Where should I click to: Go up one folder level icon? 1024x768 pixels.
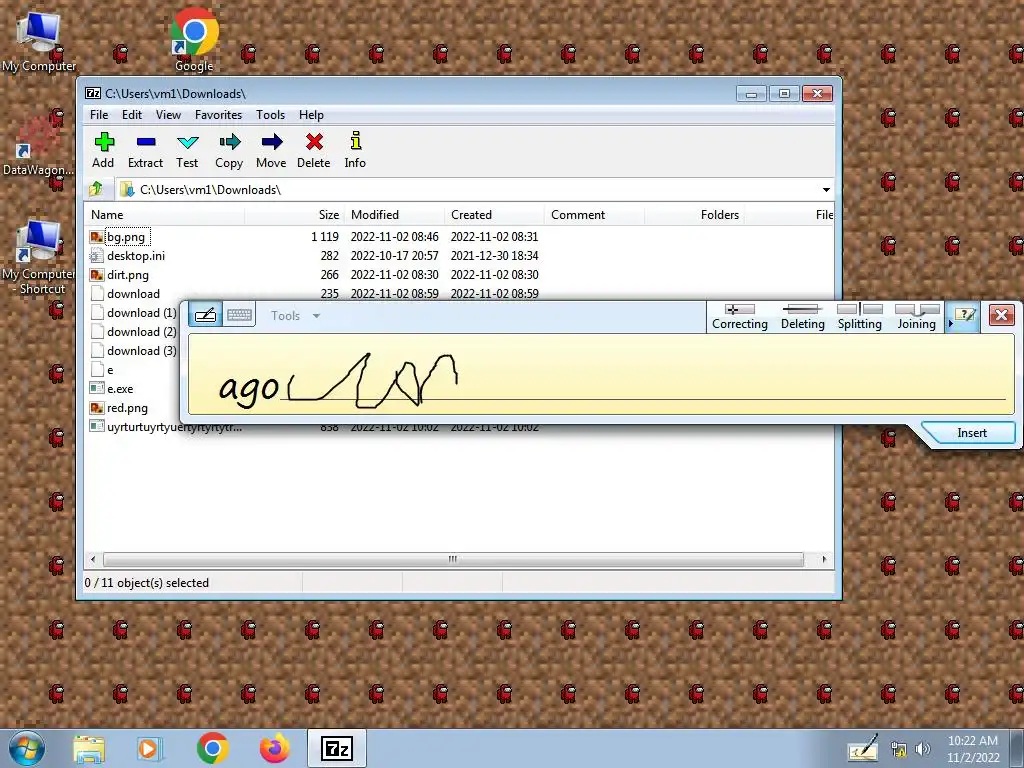tap(97, 189)
